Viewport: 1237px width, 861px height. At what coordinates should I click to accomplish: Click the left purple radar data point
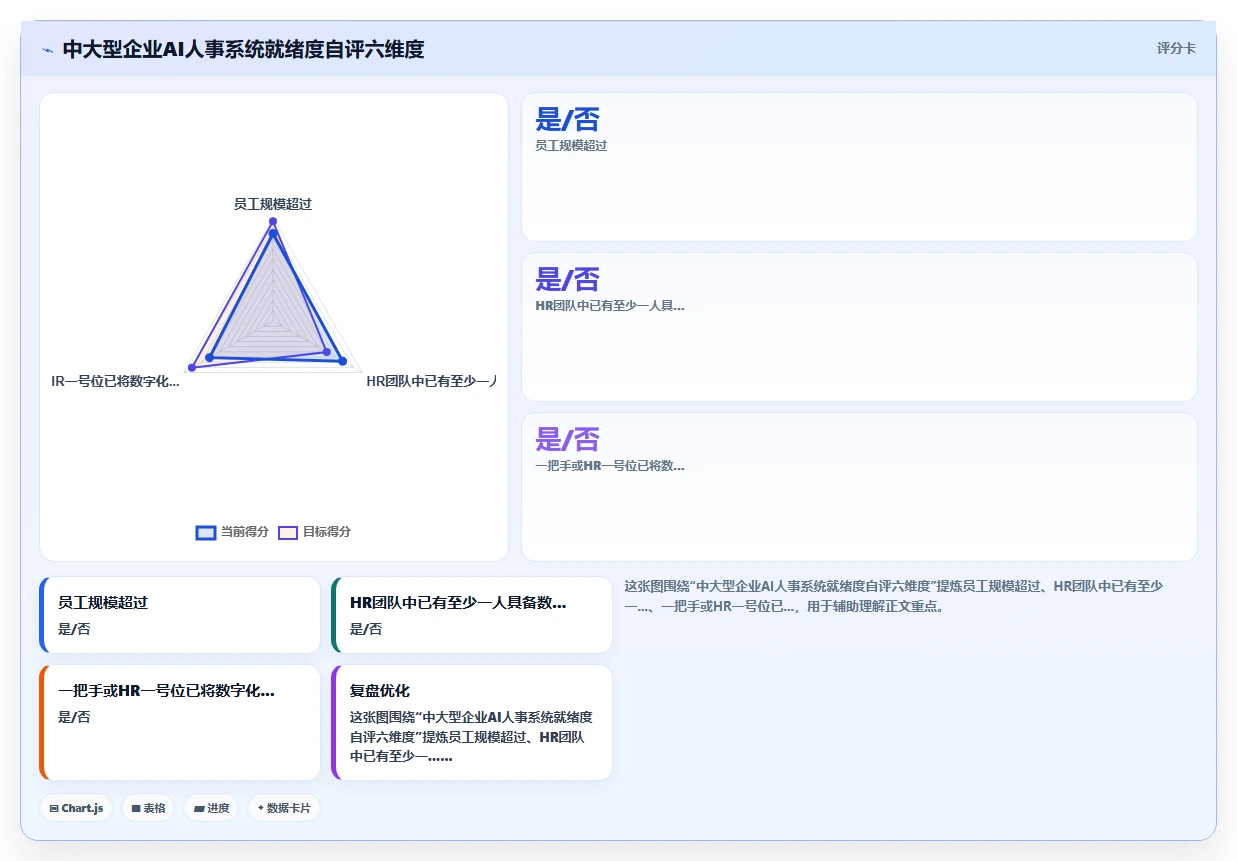[192, 368]
